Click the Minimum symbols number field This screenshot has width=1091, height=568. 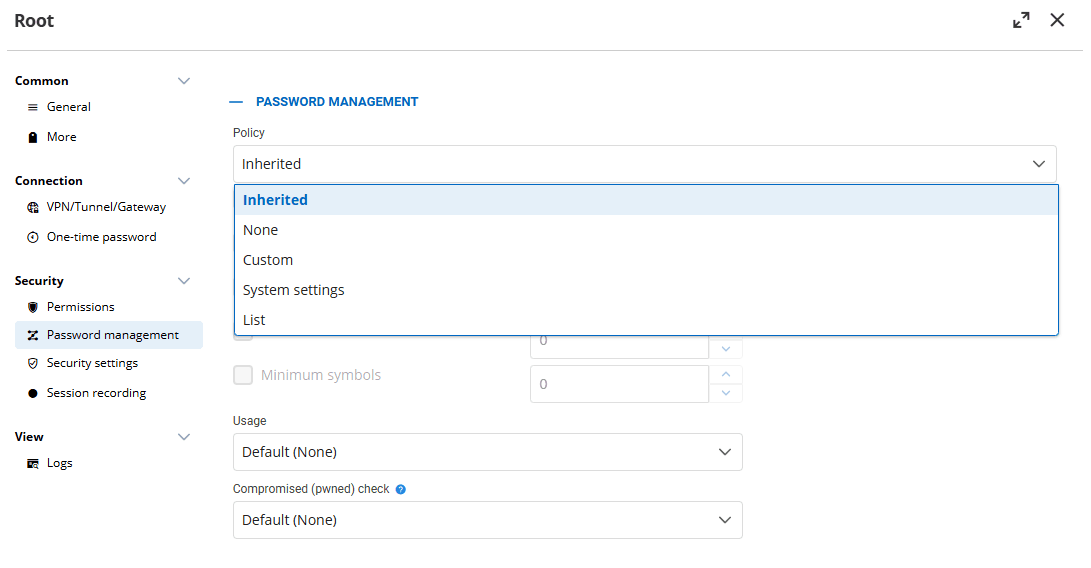[619, 384]
